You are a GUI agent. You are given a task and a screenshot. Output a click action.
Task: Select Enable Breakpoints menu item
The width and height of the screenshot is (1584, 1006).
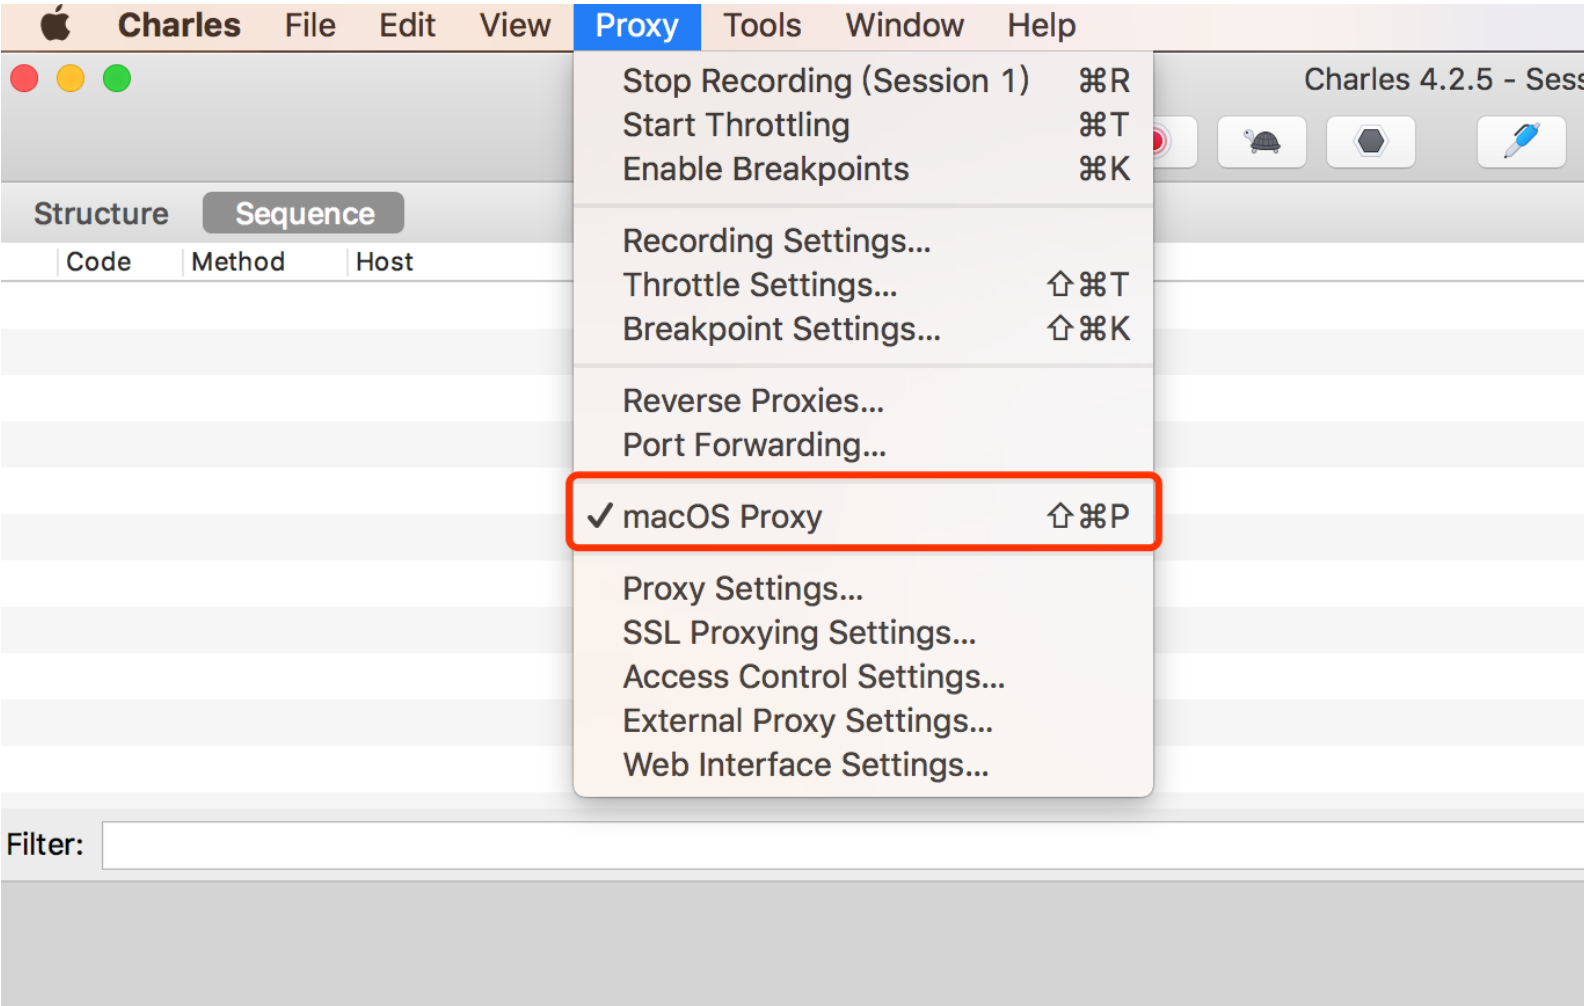tap(863, 169)
